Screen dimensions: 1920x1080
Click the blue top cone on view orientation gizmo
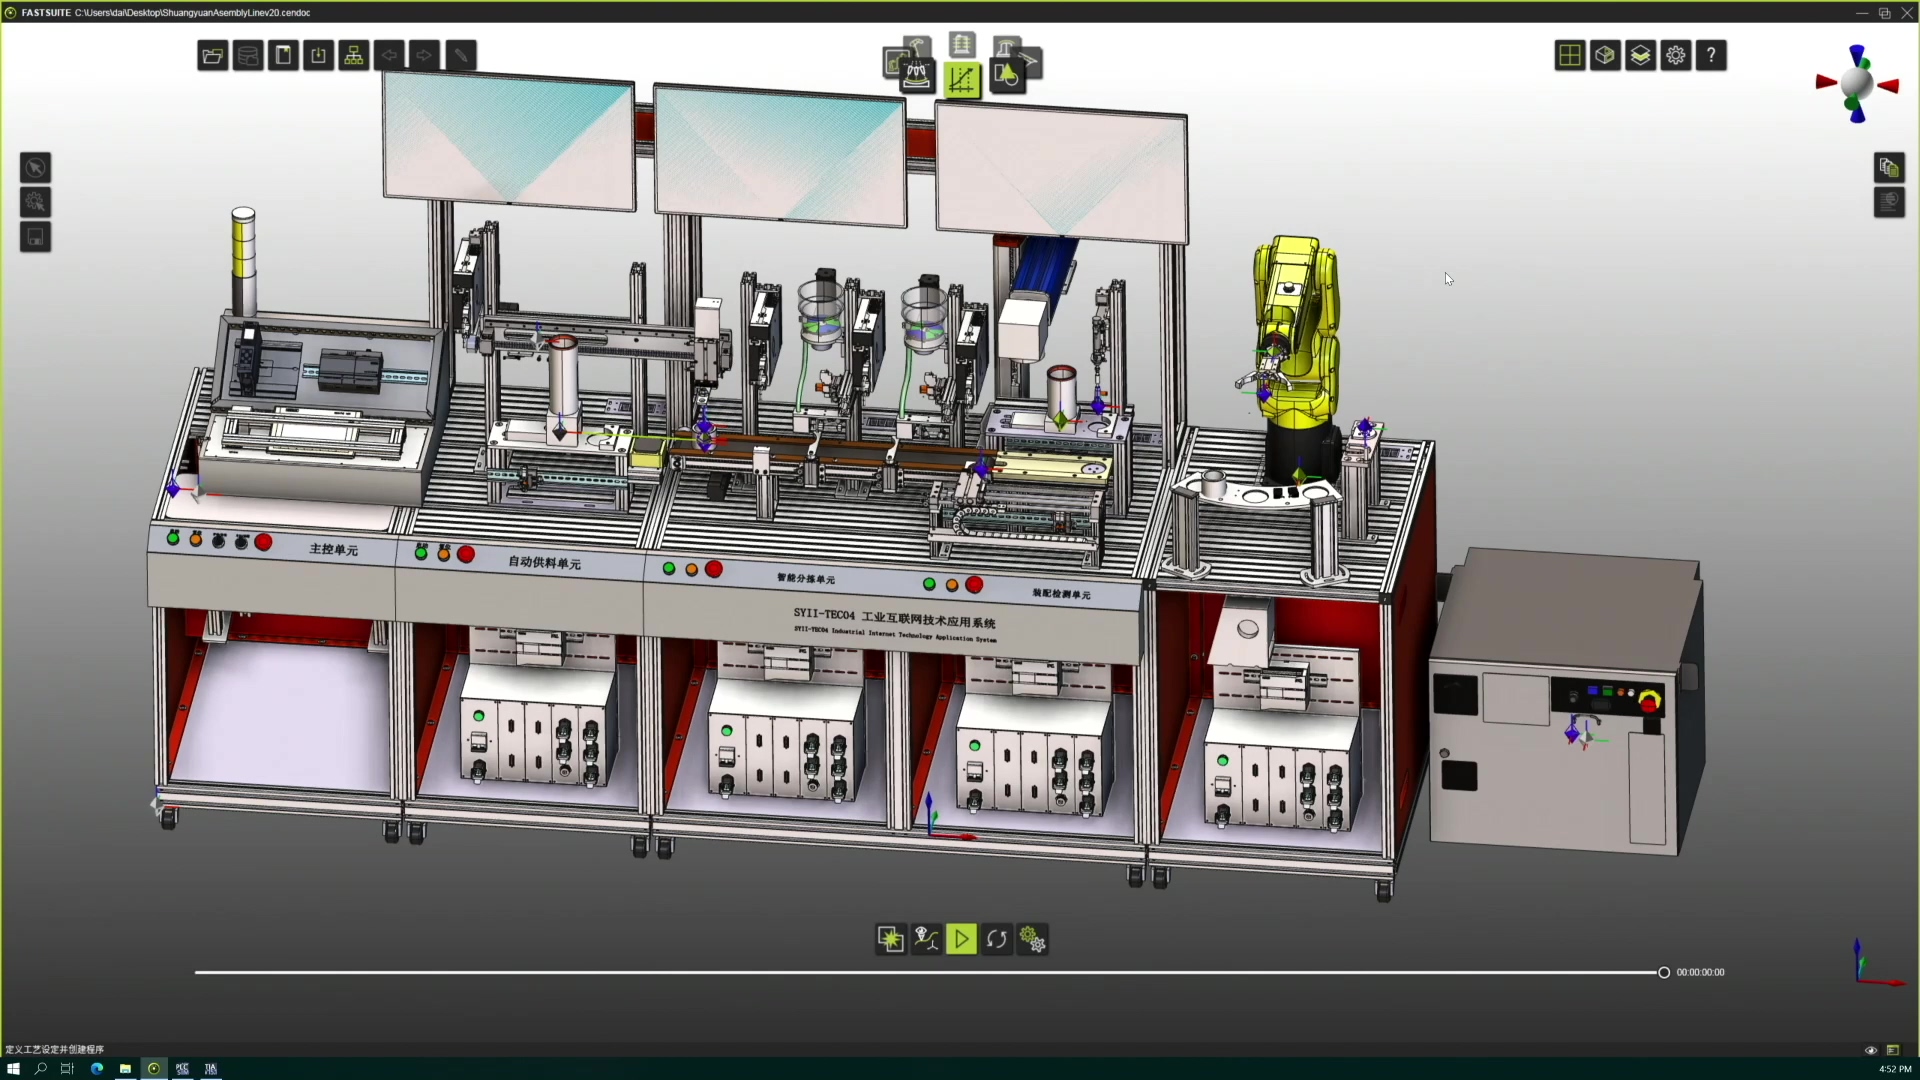pyautogui.click(x=1857, y=54)
